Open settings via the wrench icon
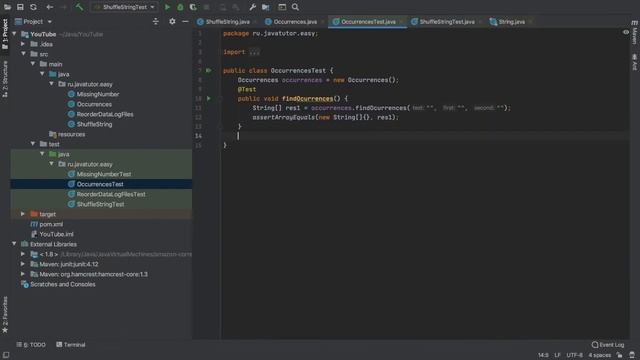This screenshot has height=360, width=640. coord(253,7)
